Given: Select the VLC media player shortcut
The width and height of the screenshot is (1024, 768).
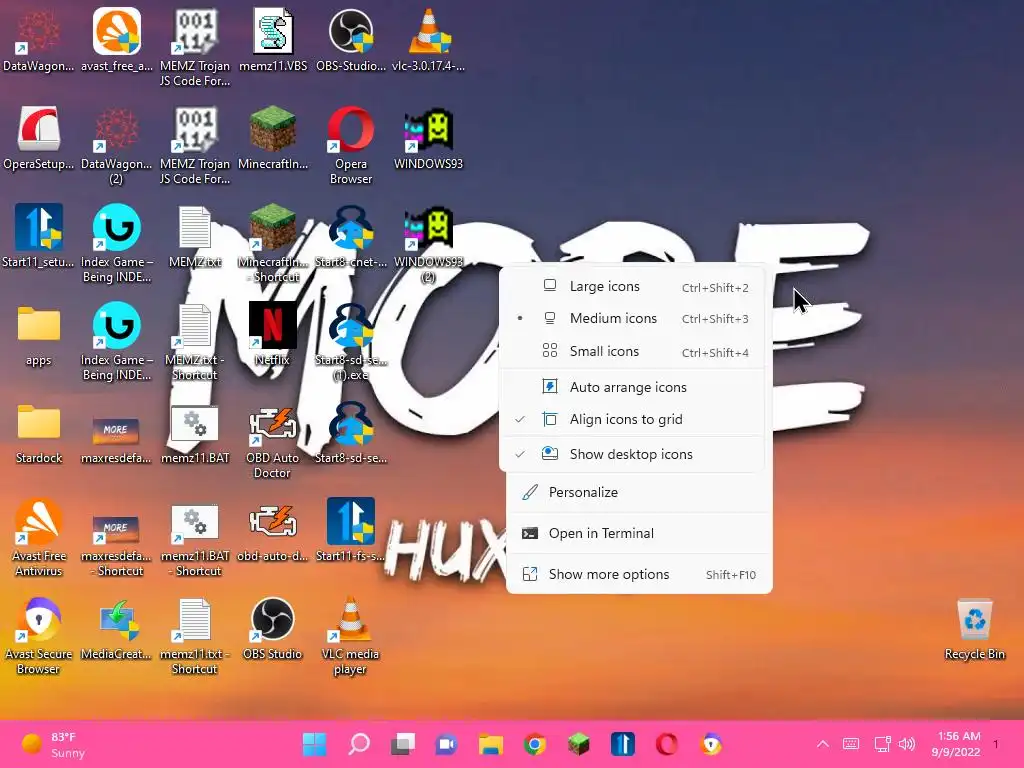Looking at the screenshot, I should [x=351, y=635].
